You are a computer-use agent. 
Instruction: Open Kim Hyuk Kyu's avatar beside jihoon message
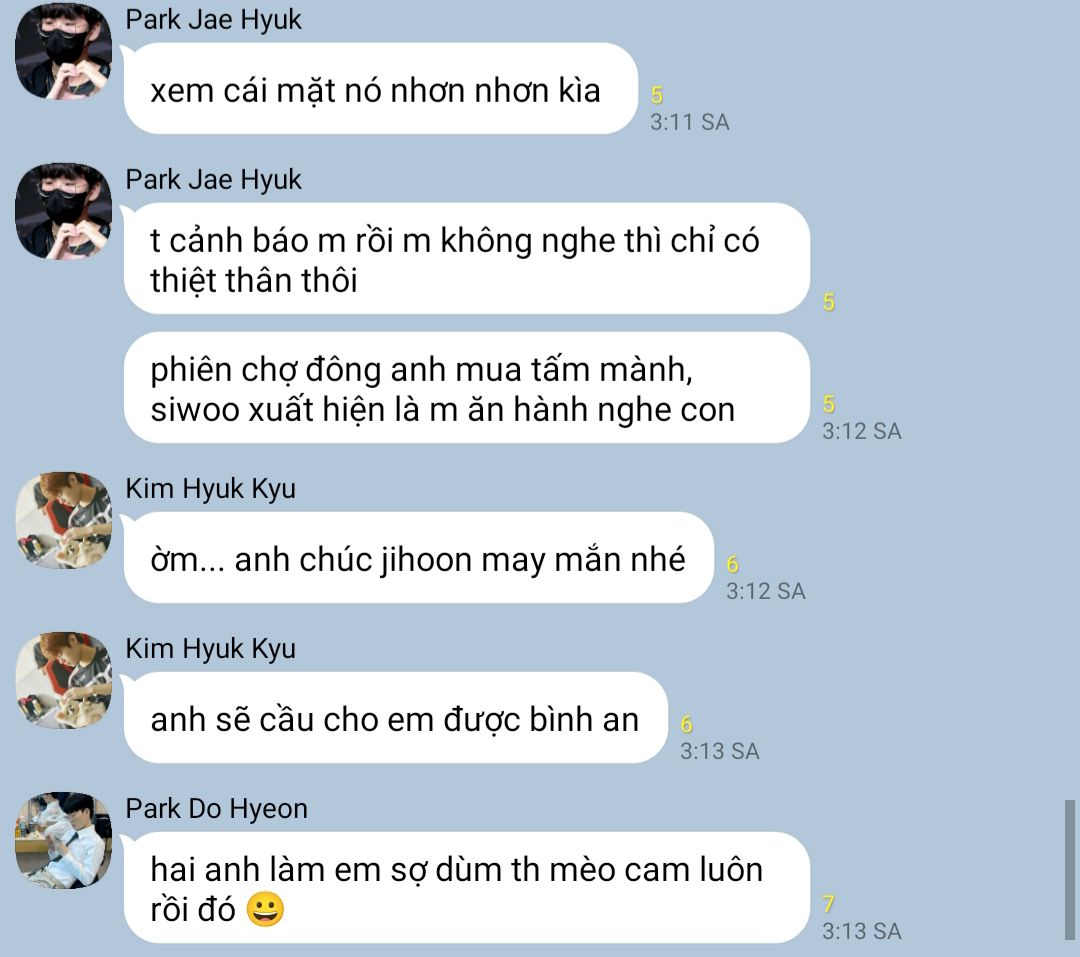click(x=63, y=520)
